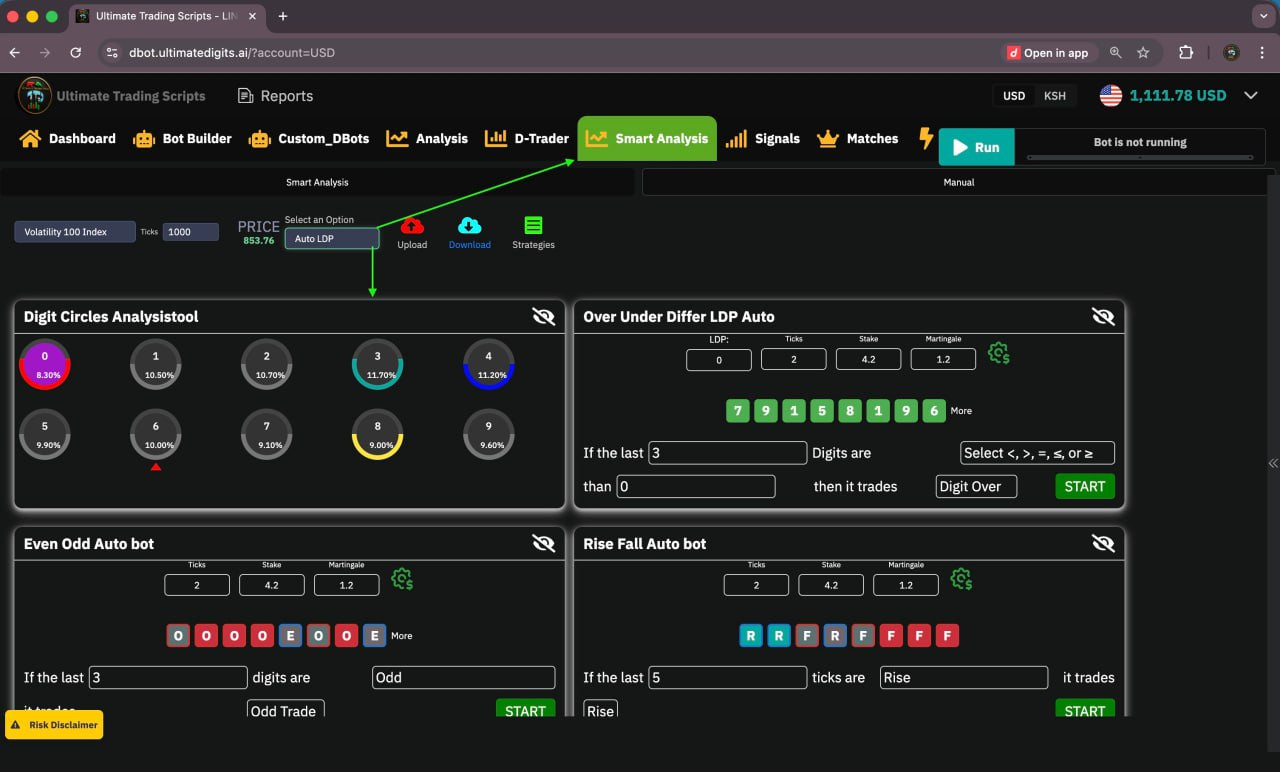Open Over Under bot money settings gear
1280x772 pixels.
point(998,353)
